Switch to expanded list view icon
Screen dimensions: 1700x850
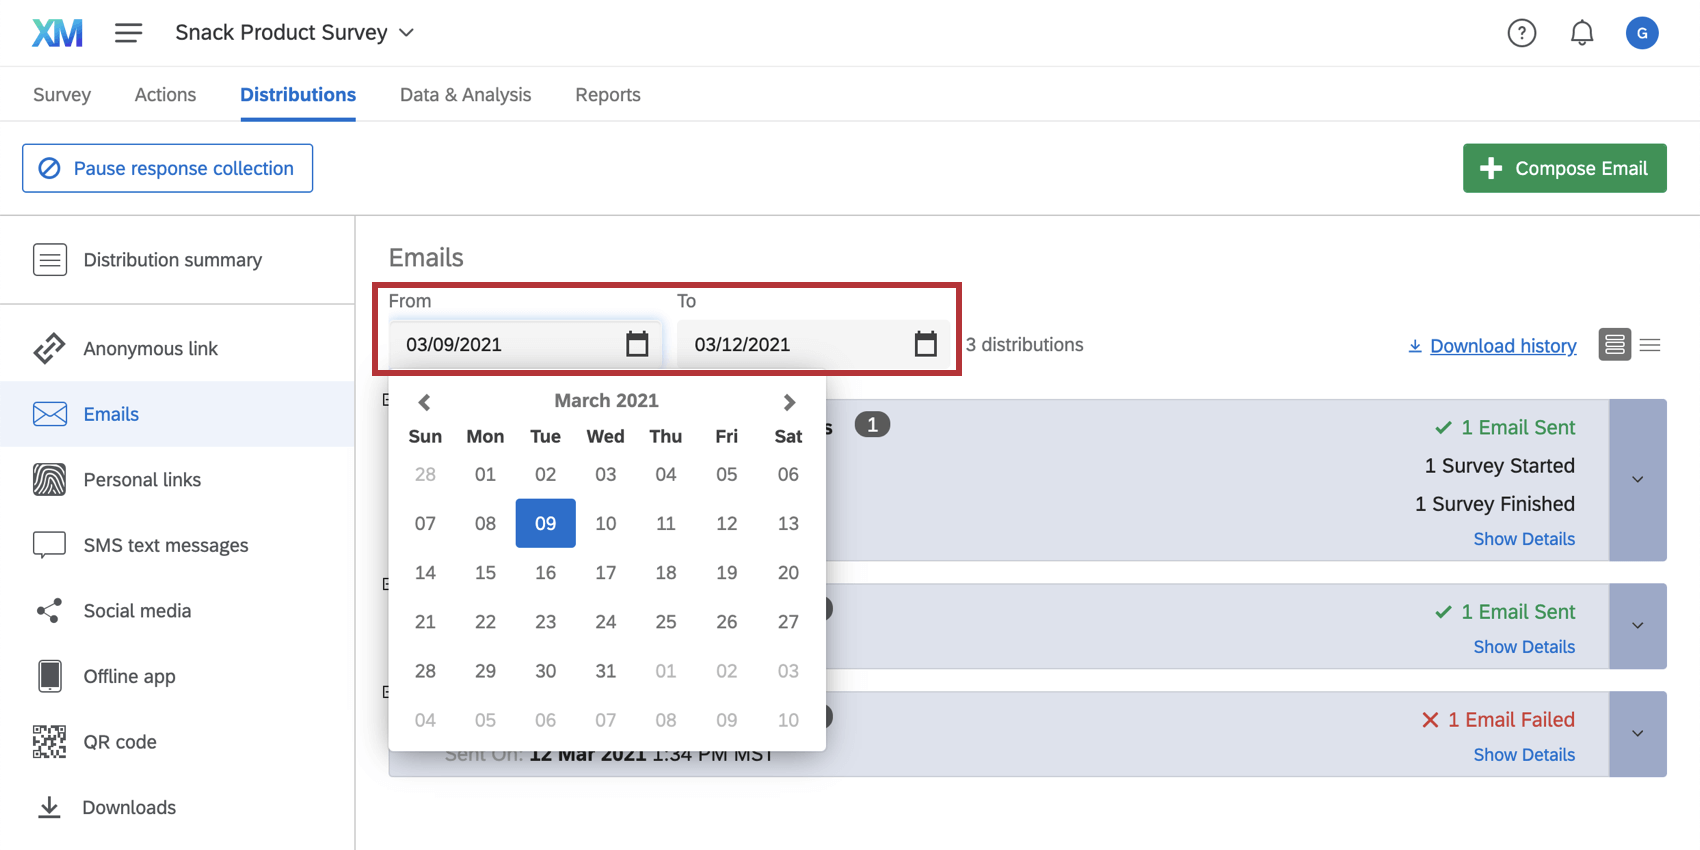click(1614, 345)
